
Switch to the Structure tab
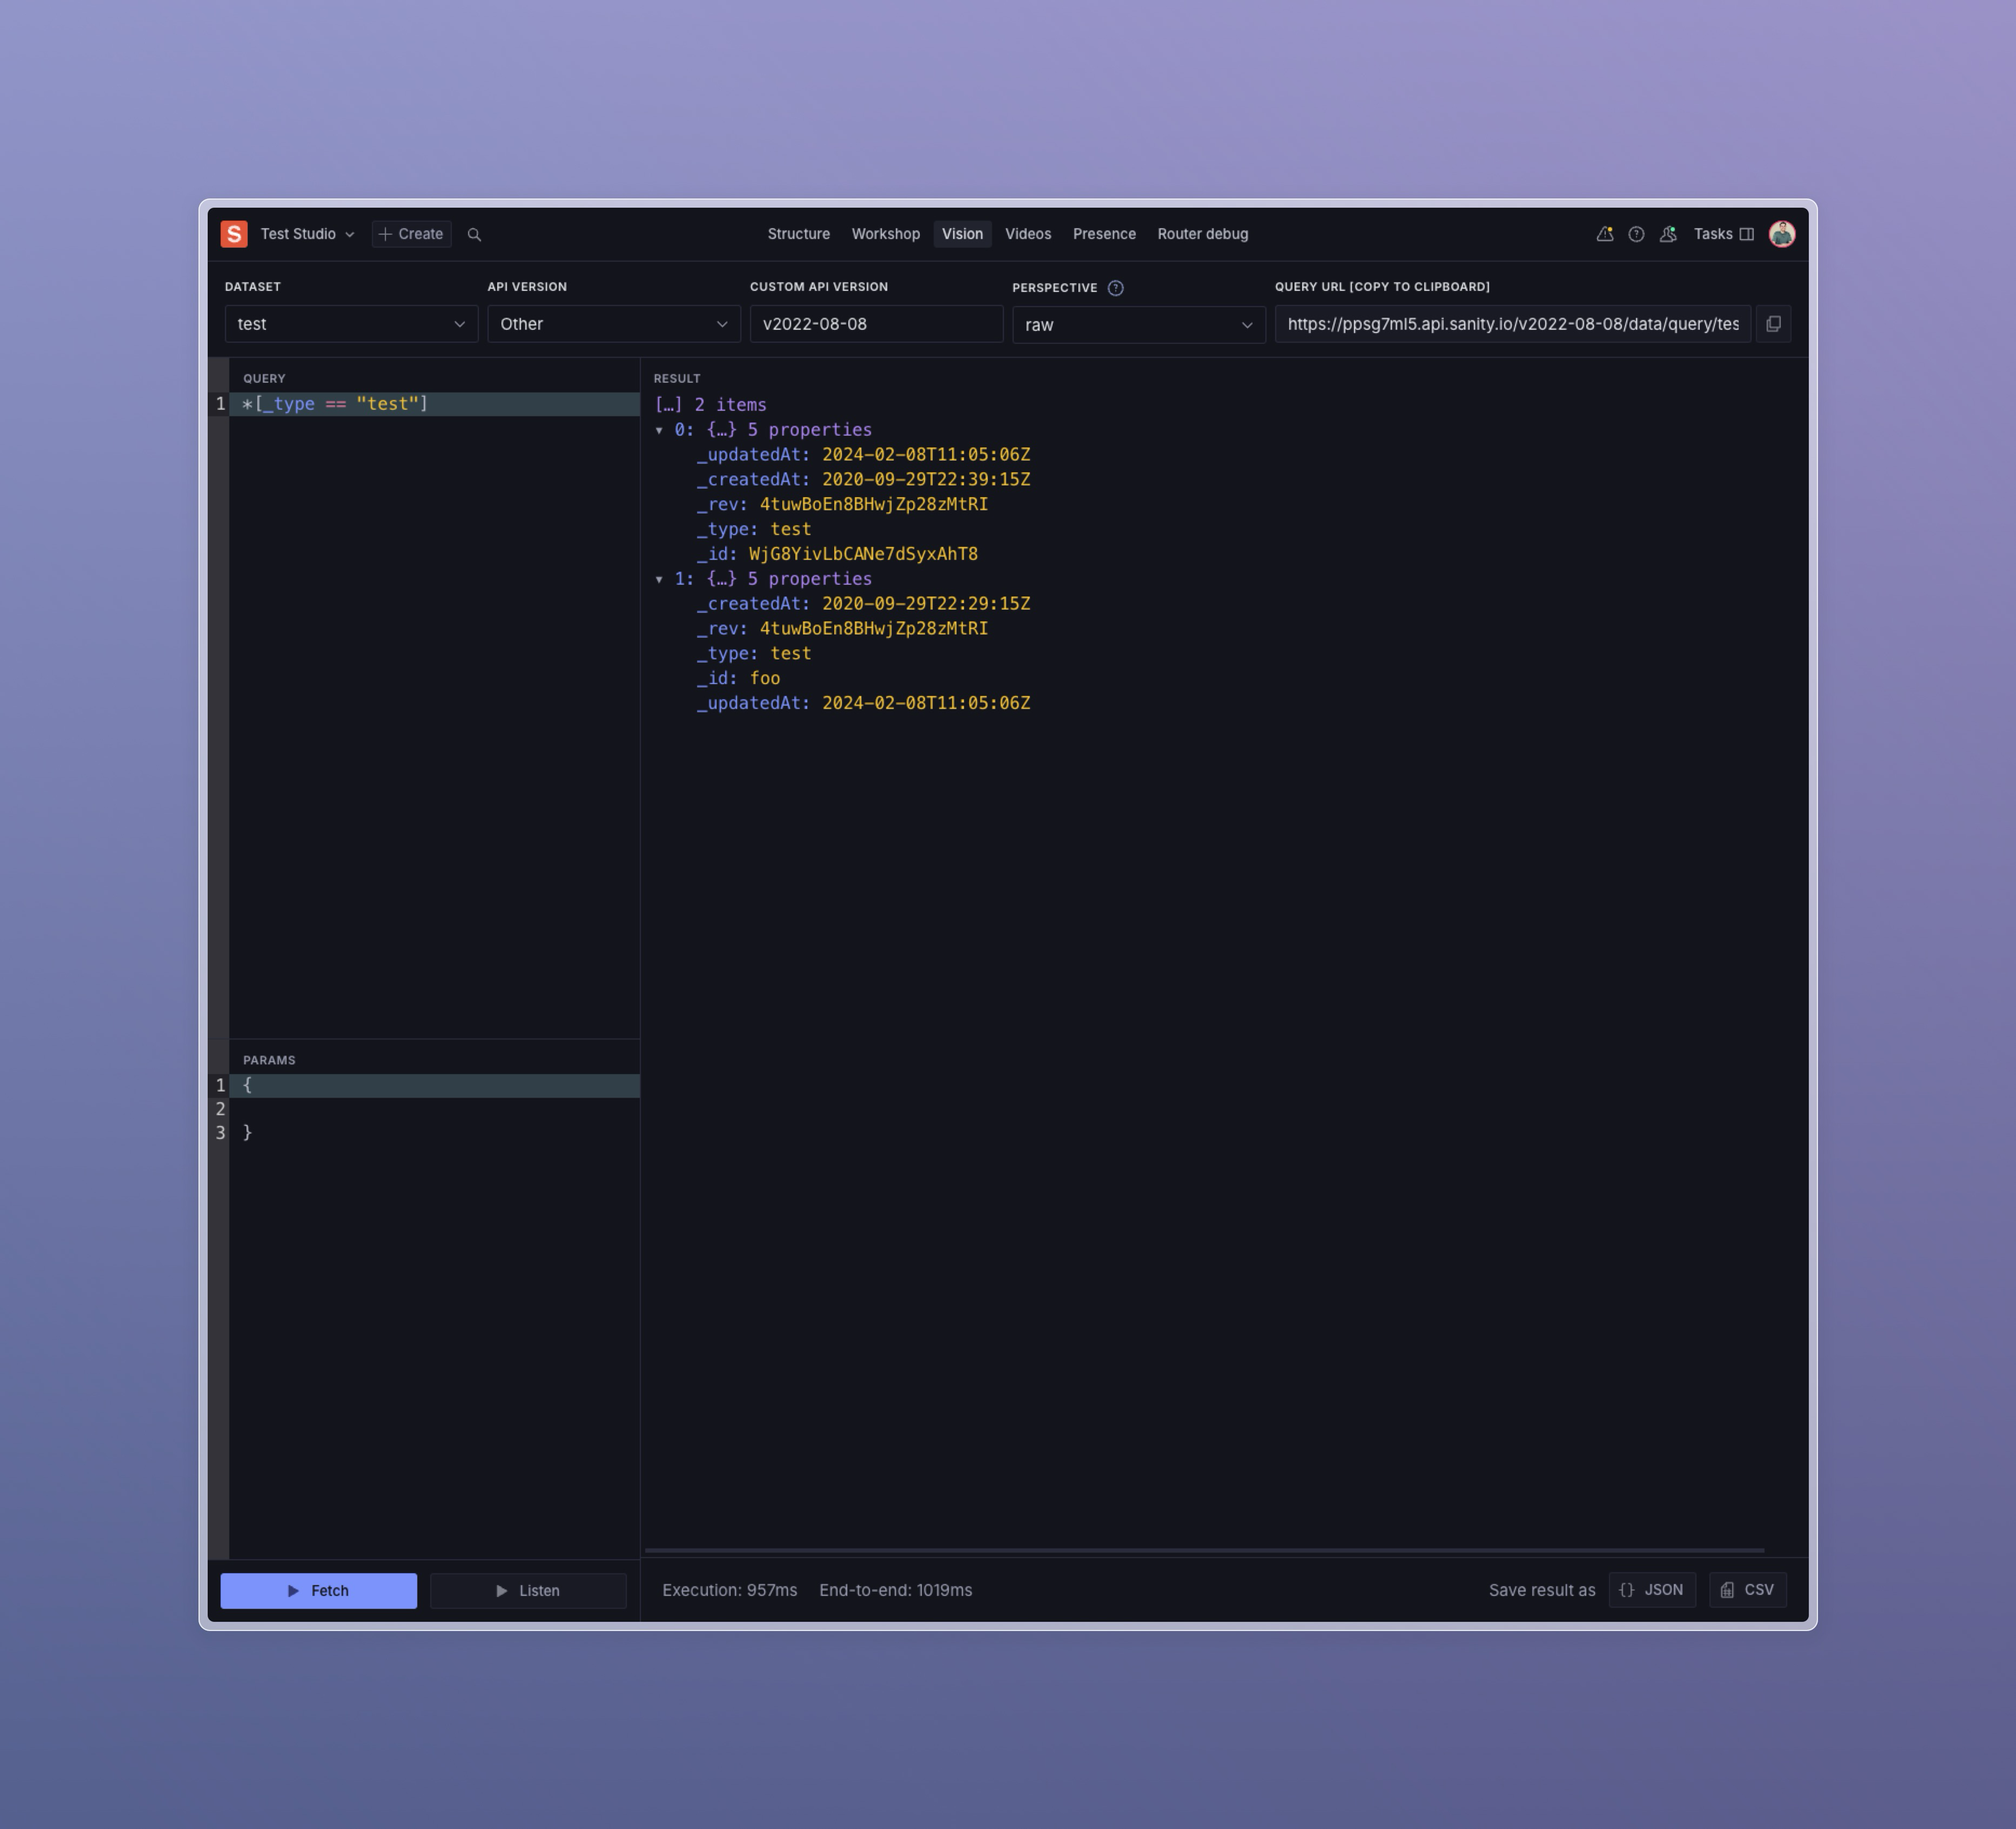(798, 234)
